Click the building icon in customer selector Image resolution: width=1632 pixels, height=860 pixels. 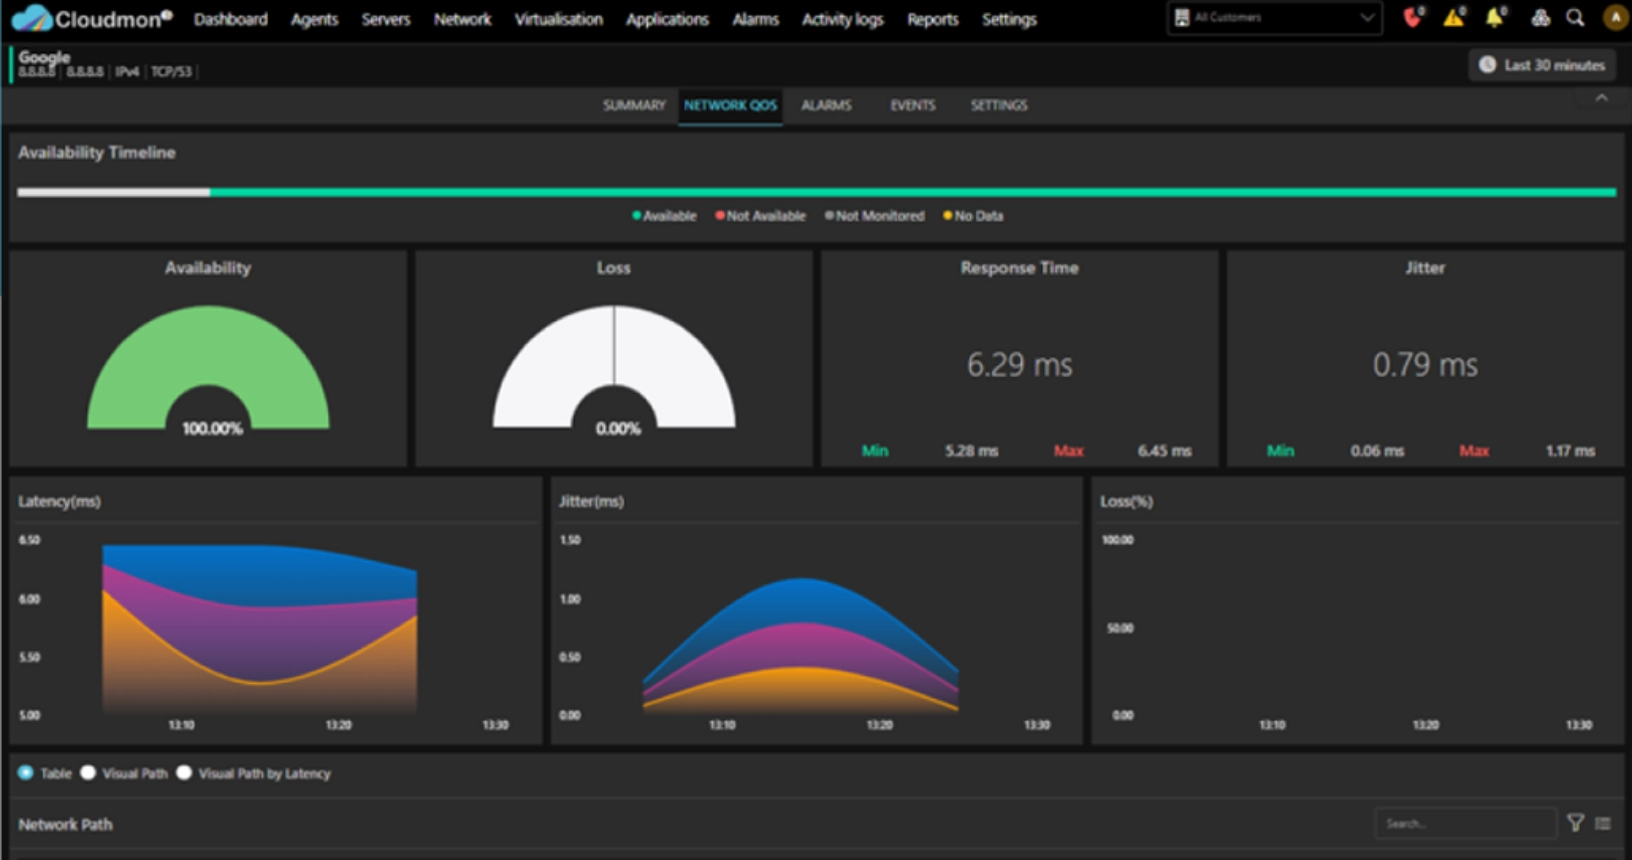(x=1182, y=18)
